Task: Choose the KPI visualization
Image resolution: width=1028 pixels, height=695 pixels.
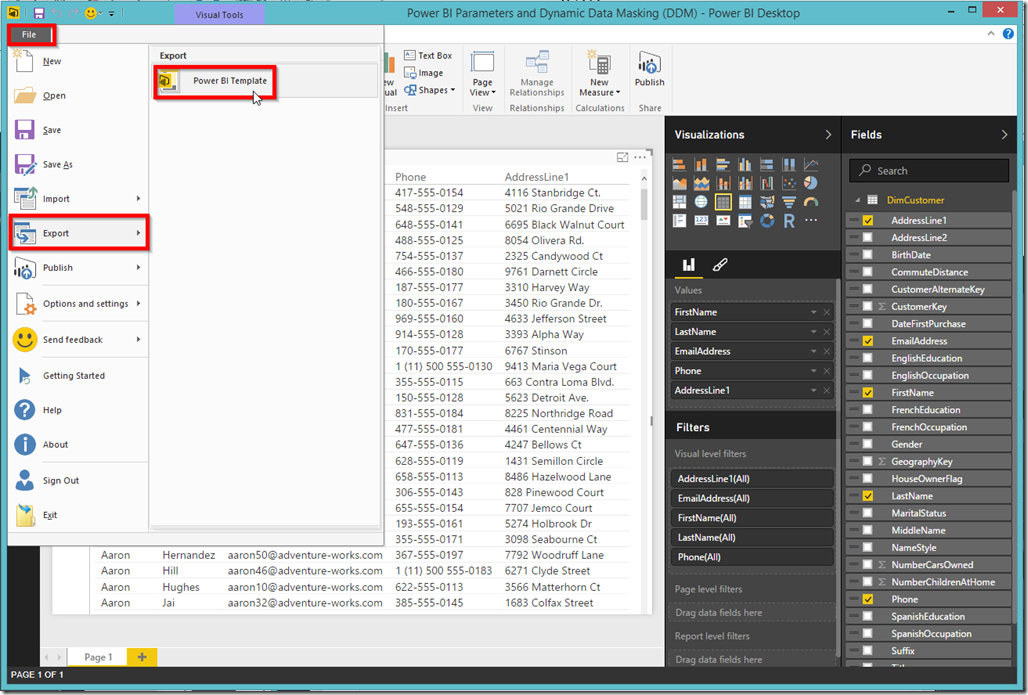Action: pos(723,220)
